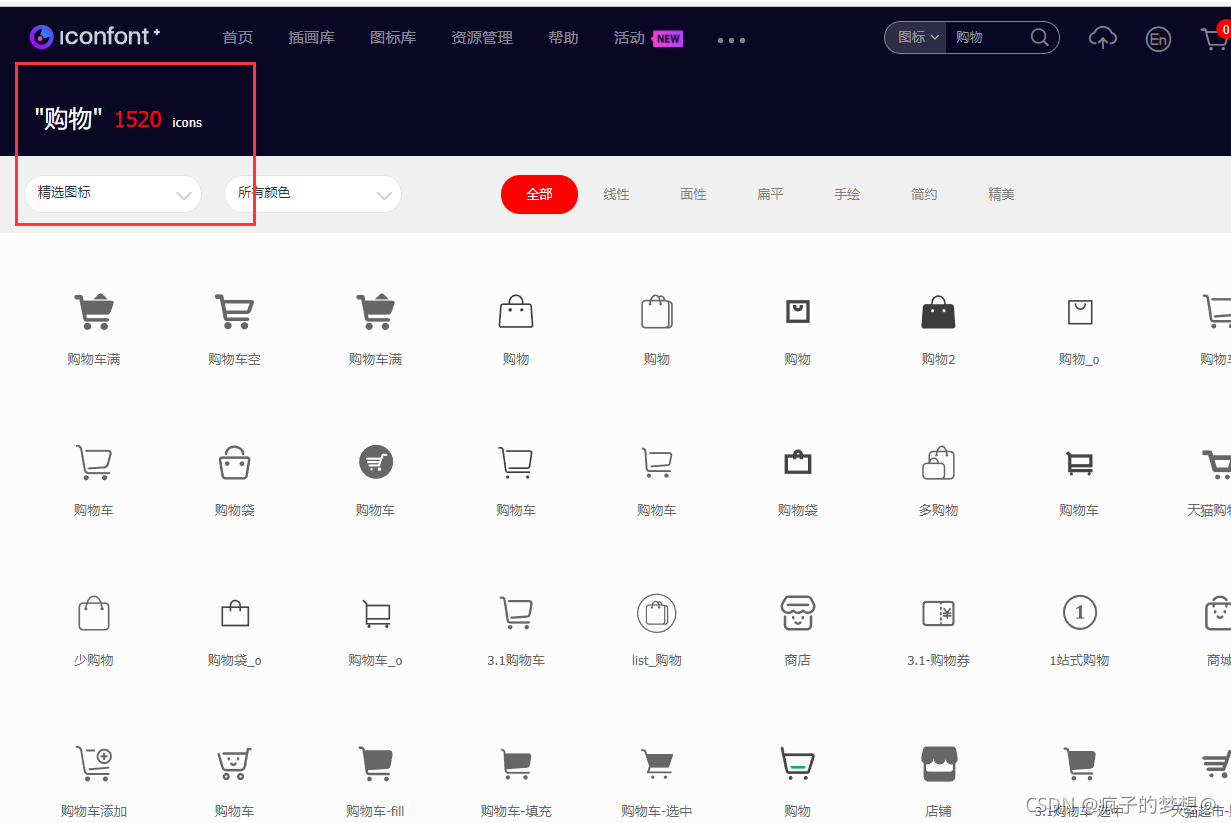Select the solid black 购物2 bag icon

(938, 312)
